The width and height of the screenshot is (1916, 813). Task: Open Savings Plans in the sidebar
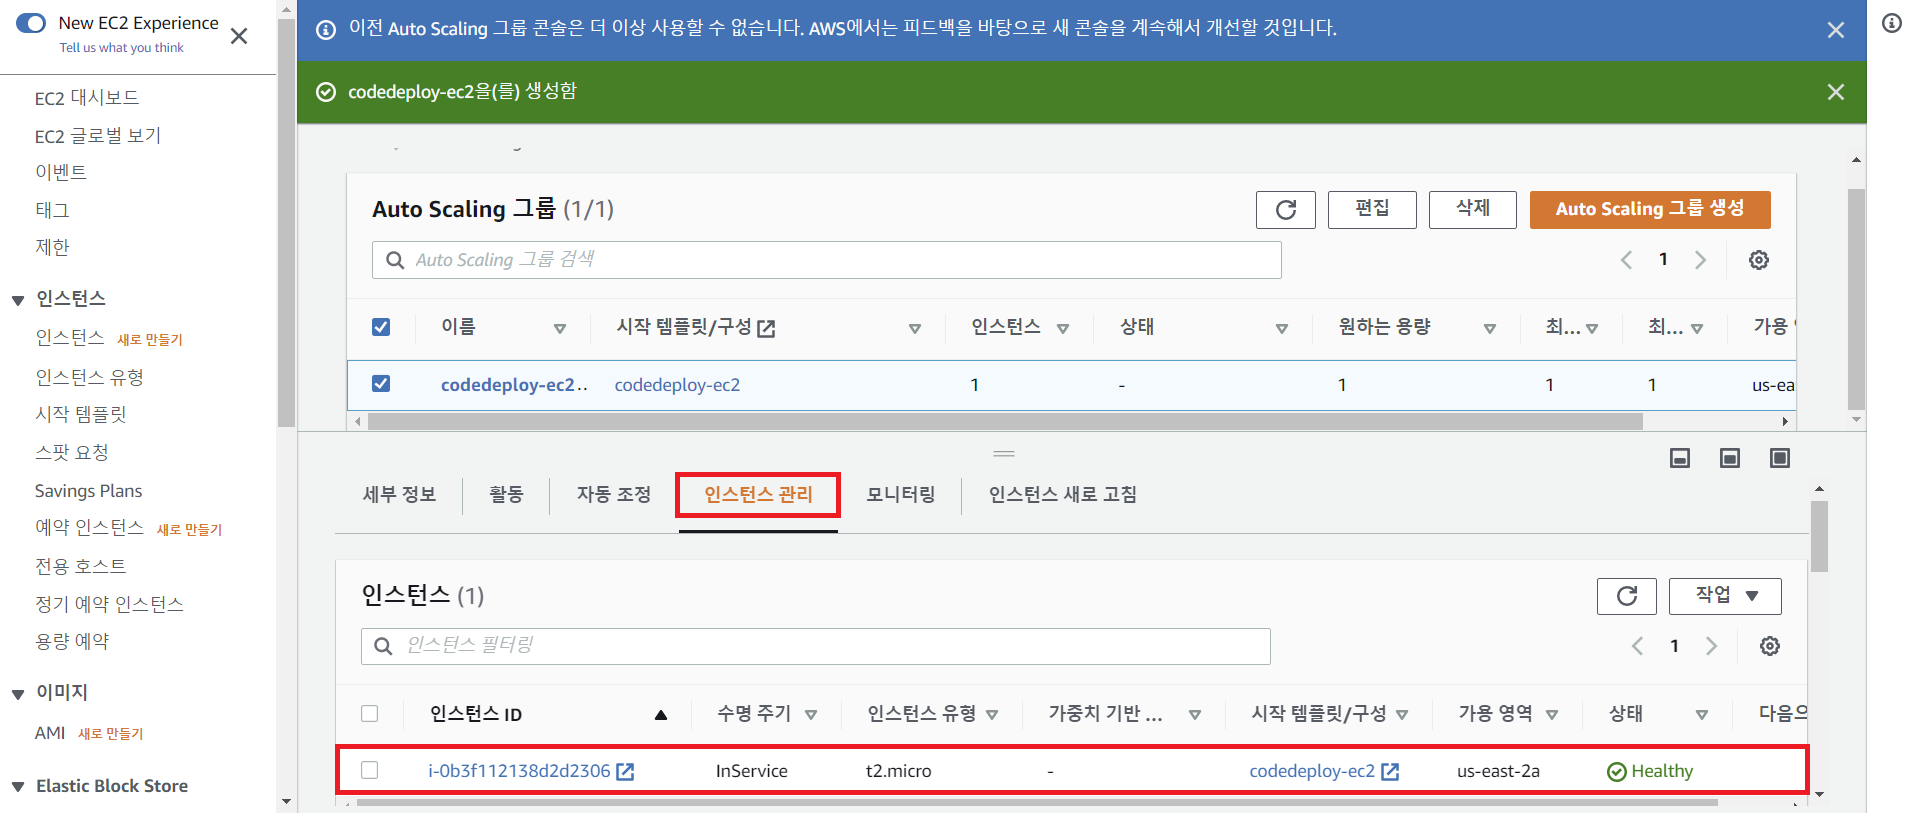click(88, 491)
